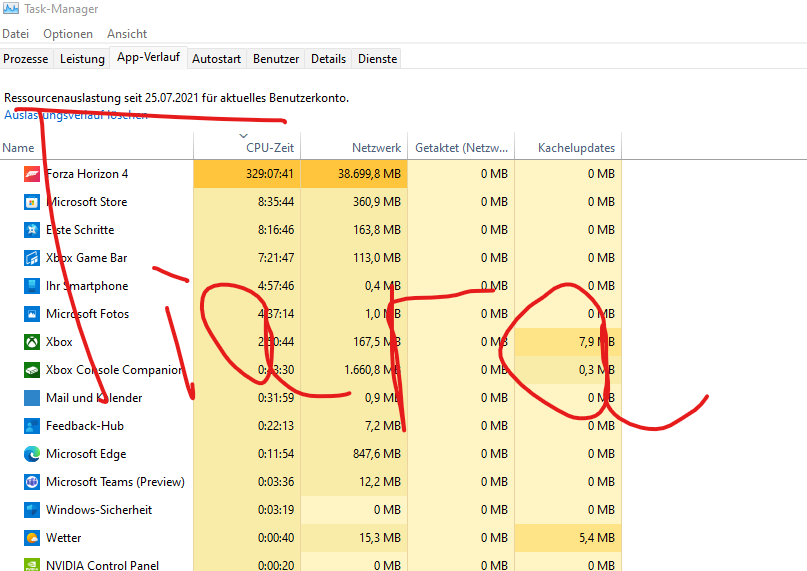Image resolution: width=807 pixels, height=571 pixels.
Task: Click the Microsoft Edge icon
Action: (32, 454)
